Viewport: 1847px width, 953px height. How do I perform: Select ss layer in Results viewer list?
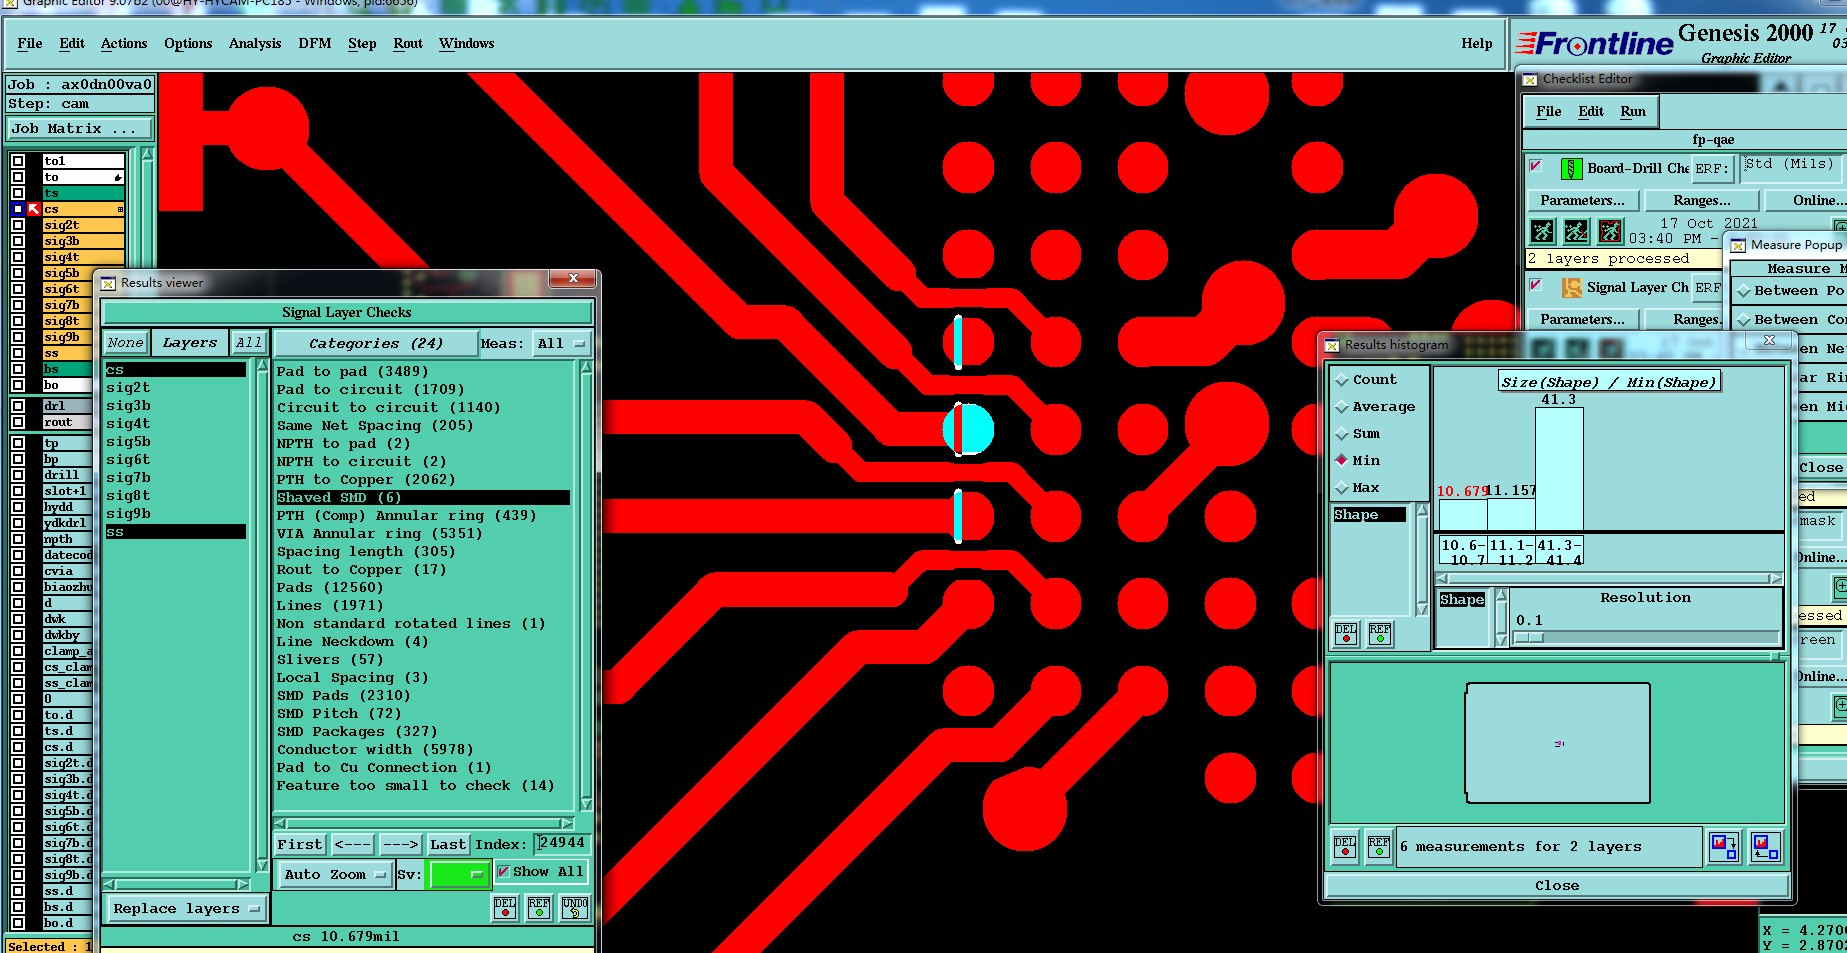pyautogui.click(x=175, y=532)
